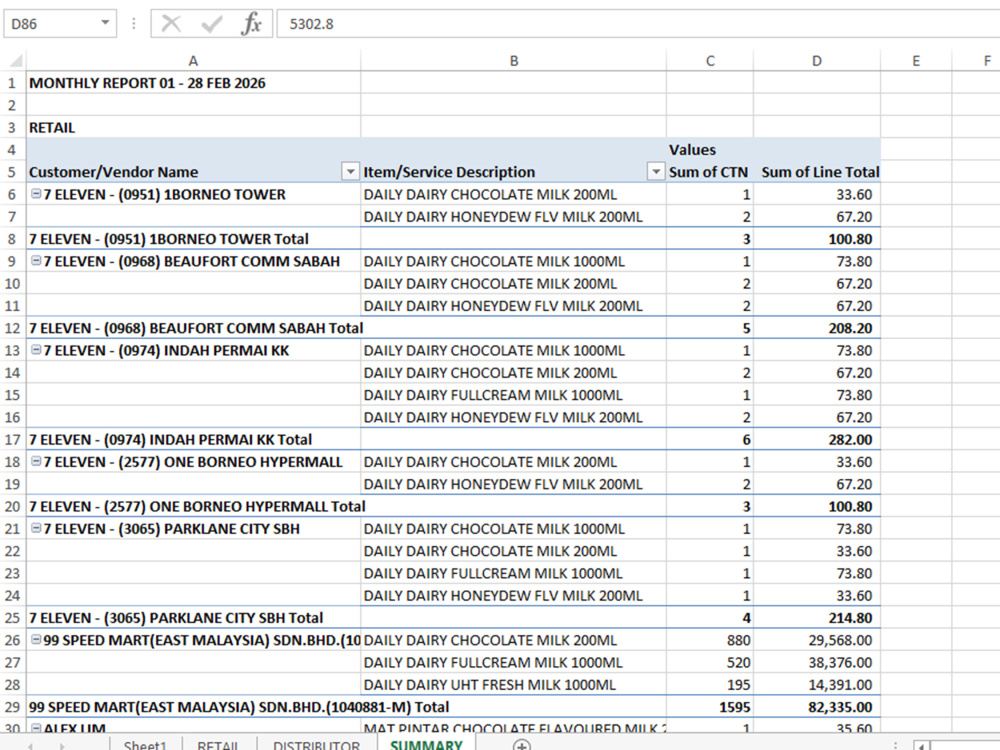Collapse 7 ELEVEN (0974) INDAH PERMAI KK group
The image size is (1000, 750).
36,350
